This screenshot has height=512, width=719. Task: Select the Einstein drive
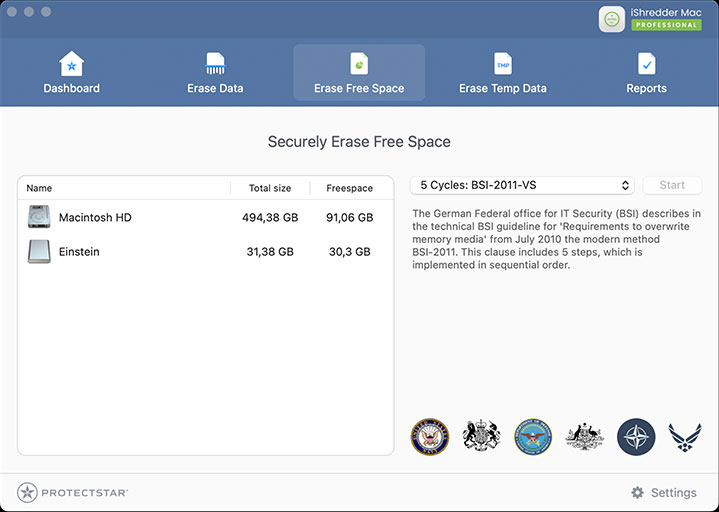point(79,252)
